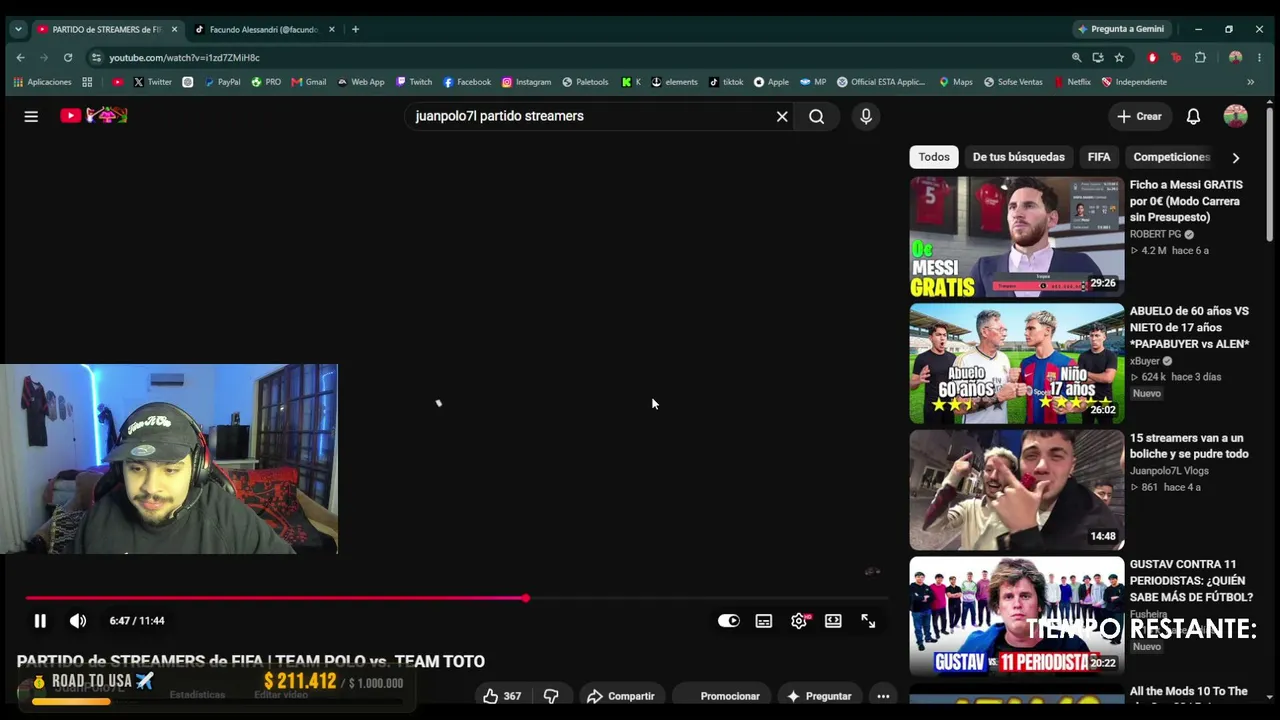Open '15 streamers van a un boliche' title
The width and height of the screenshot is (1280, 720).
[x=1189, y=446]
